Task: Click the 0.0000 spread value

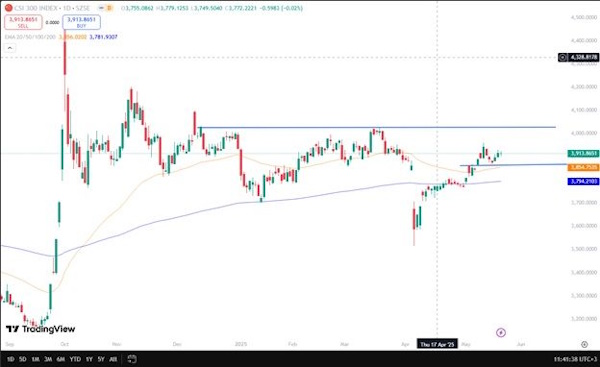Action: coord(52,23)
